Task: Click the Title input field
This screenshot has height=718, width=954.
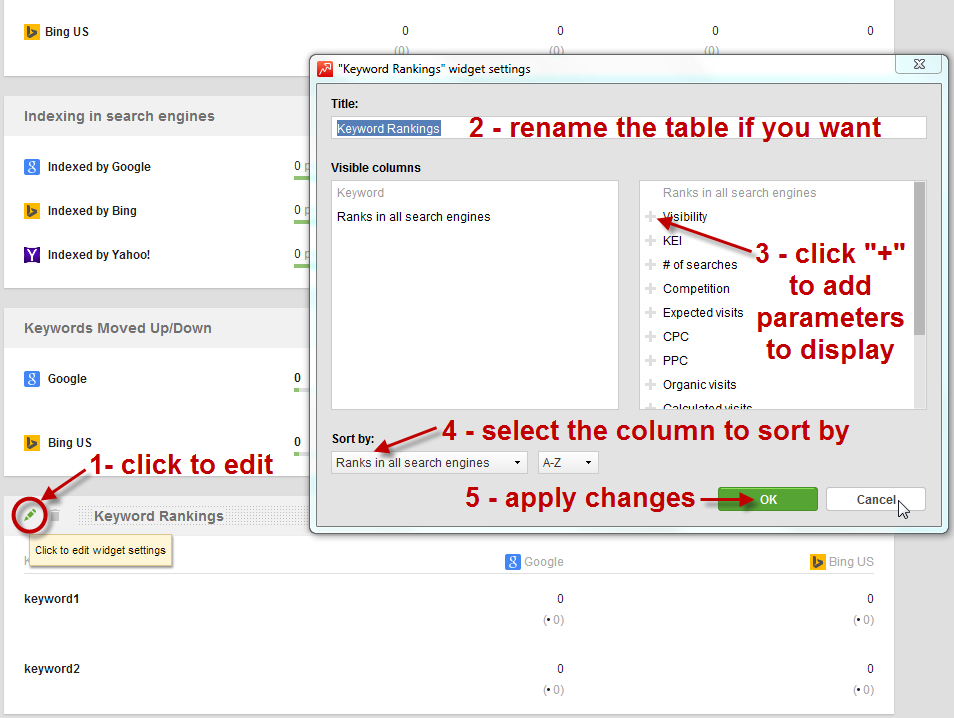Action: pos(628,128)
